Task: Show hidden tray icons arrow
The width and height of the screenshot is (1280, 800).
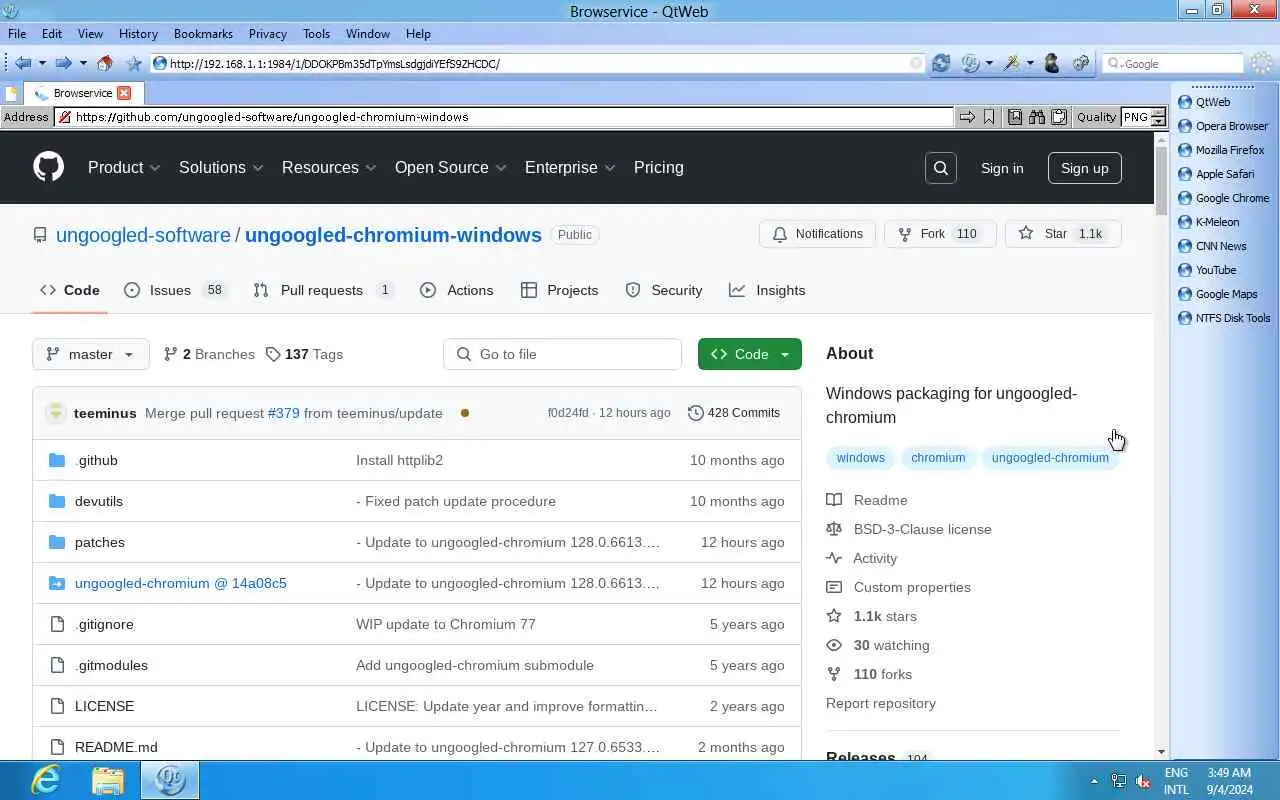Action: click(1094, 781)
